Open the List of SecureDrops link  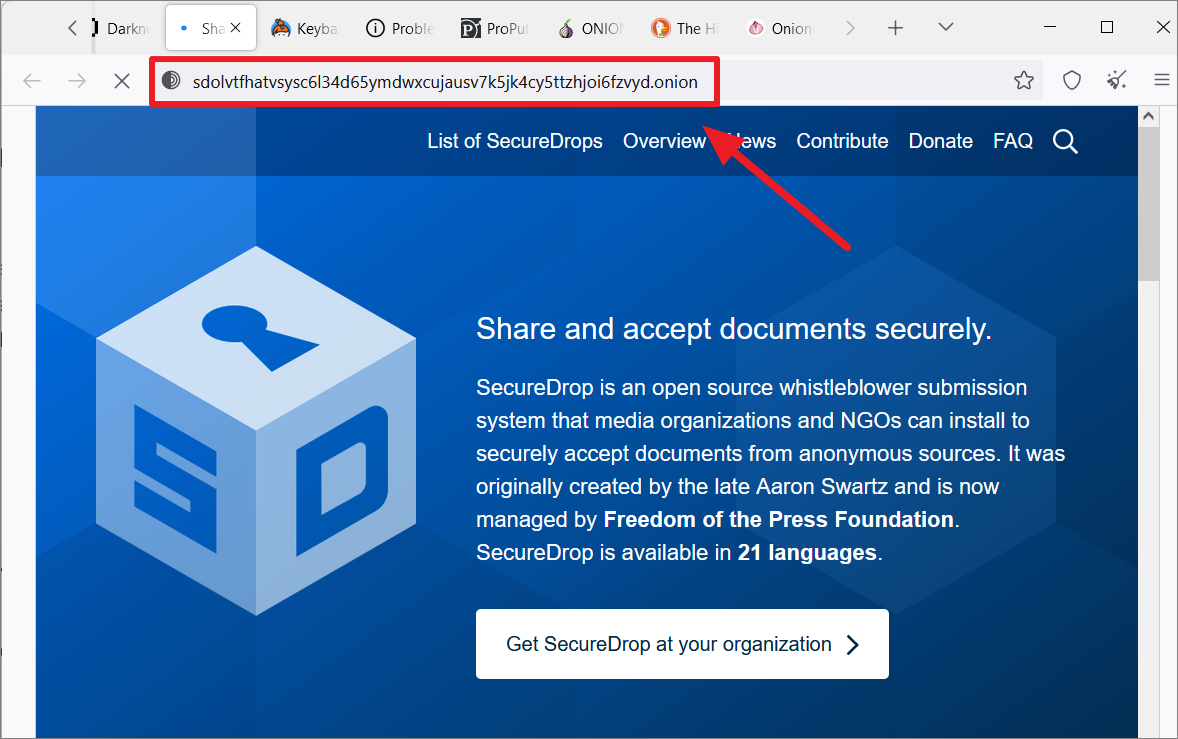click(515, 141)
